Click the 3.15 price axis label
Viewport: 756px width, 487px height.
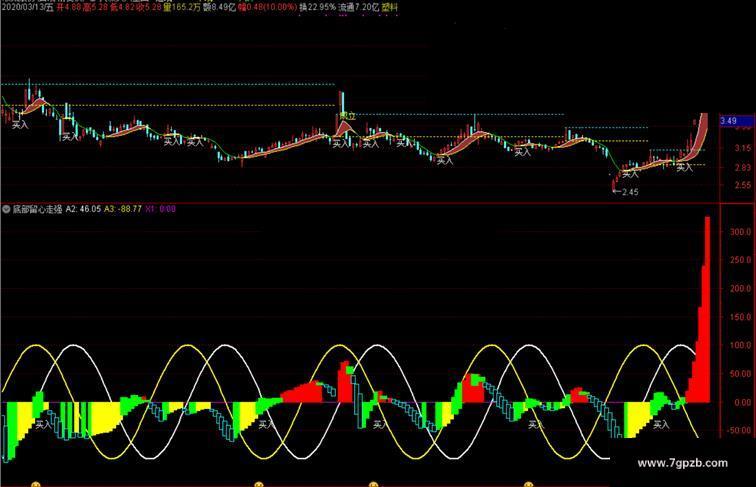click(742, 149)
